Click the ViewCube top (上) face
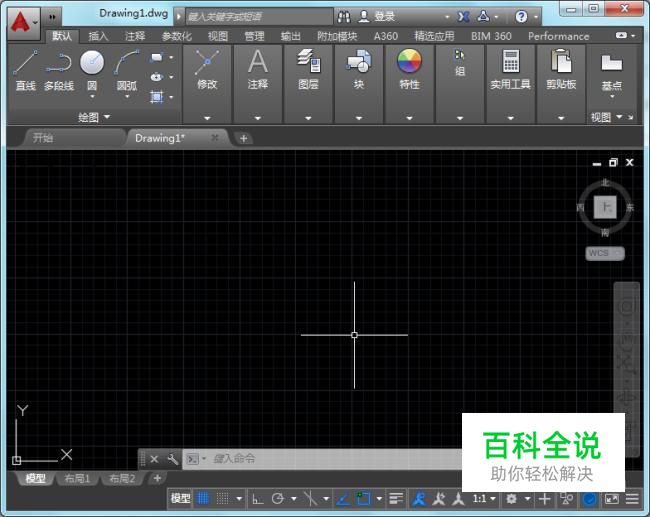 click(x=605, y=207)
